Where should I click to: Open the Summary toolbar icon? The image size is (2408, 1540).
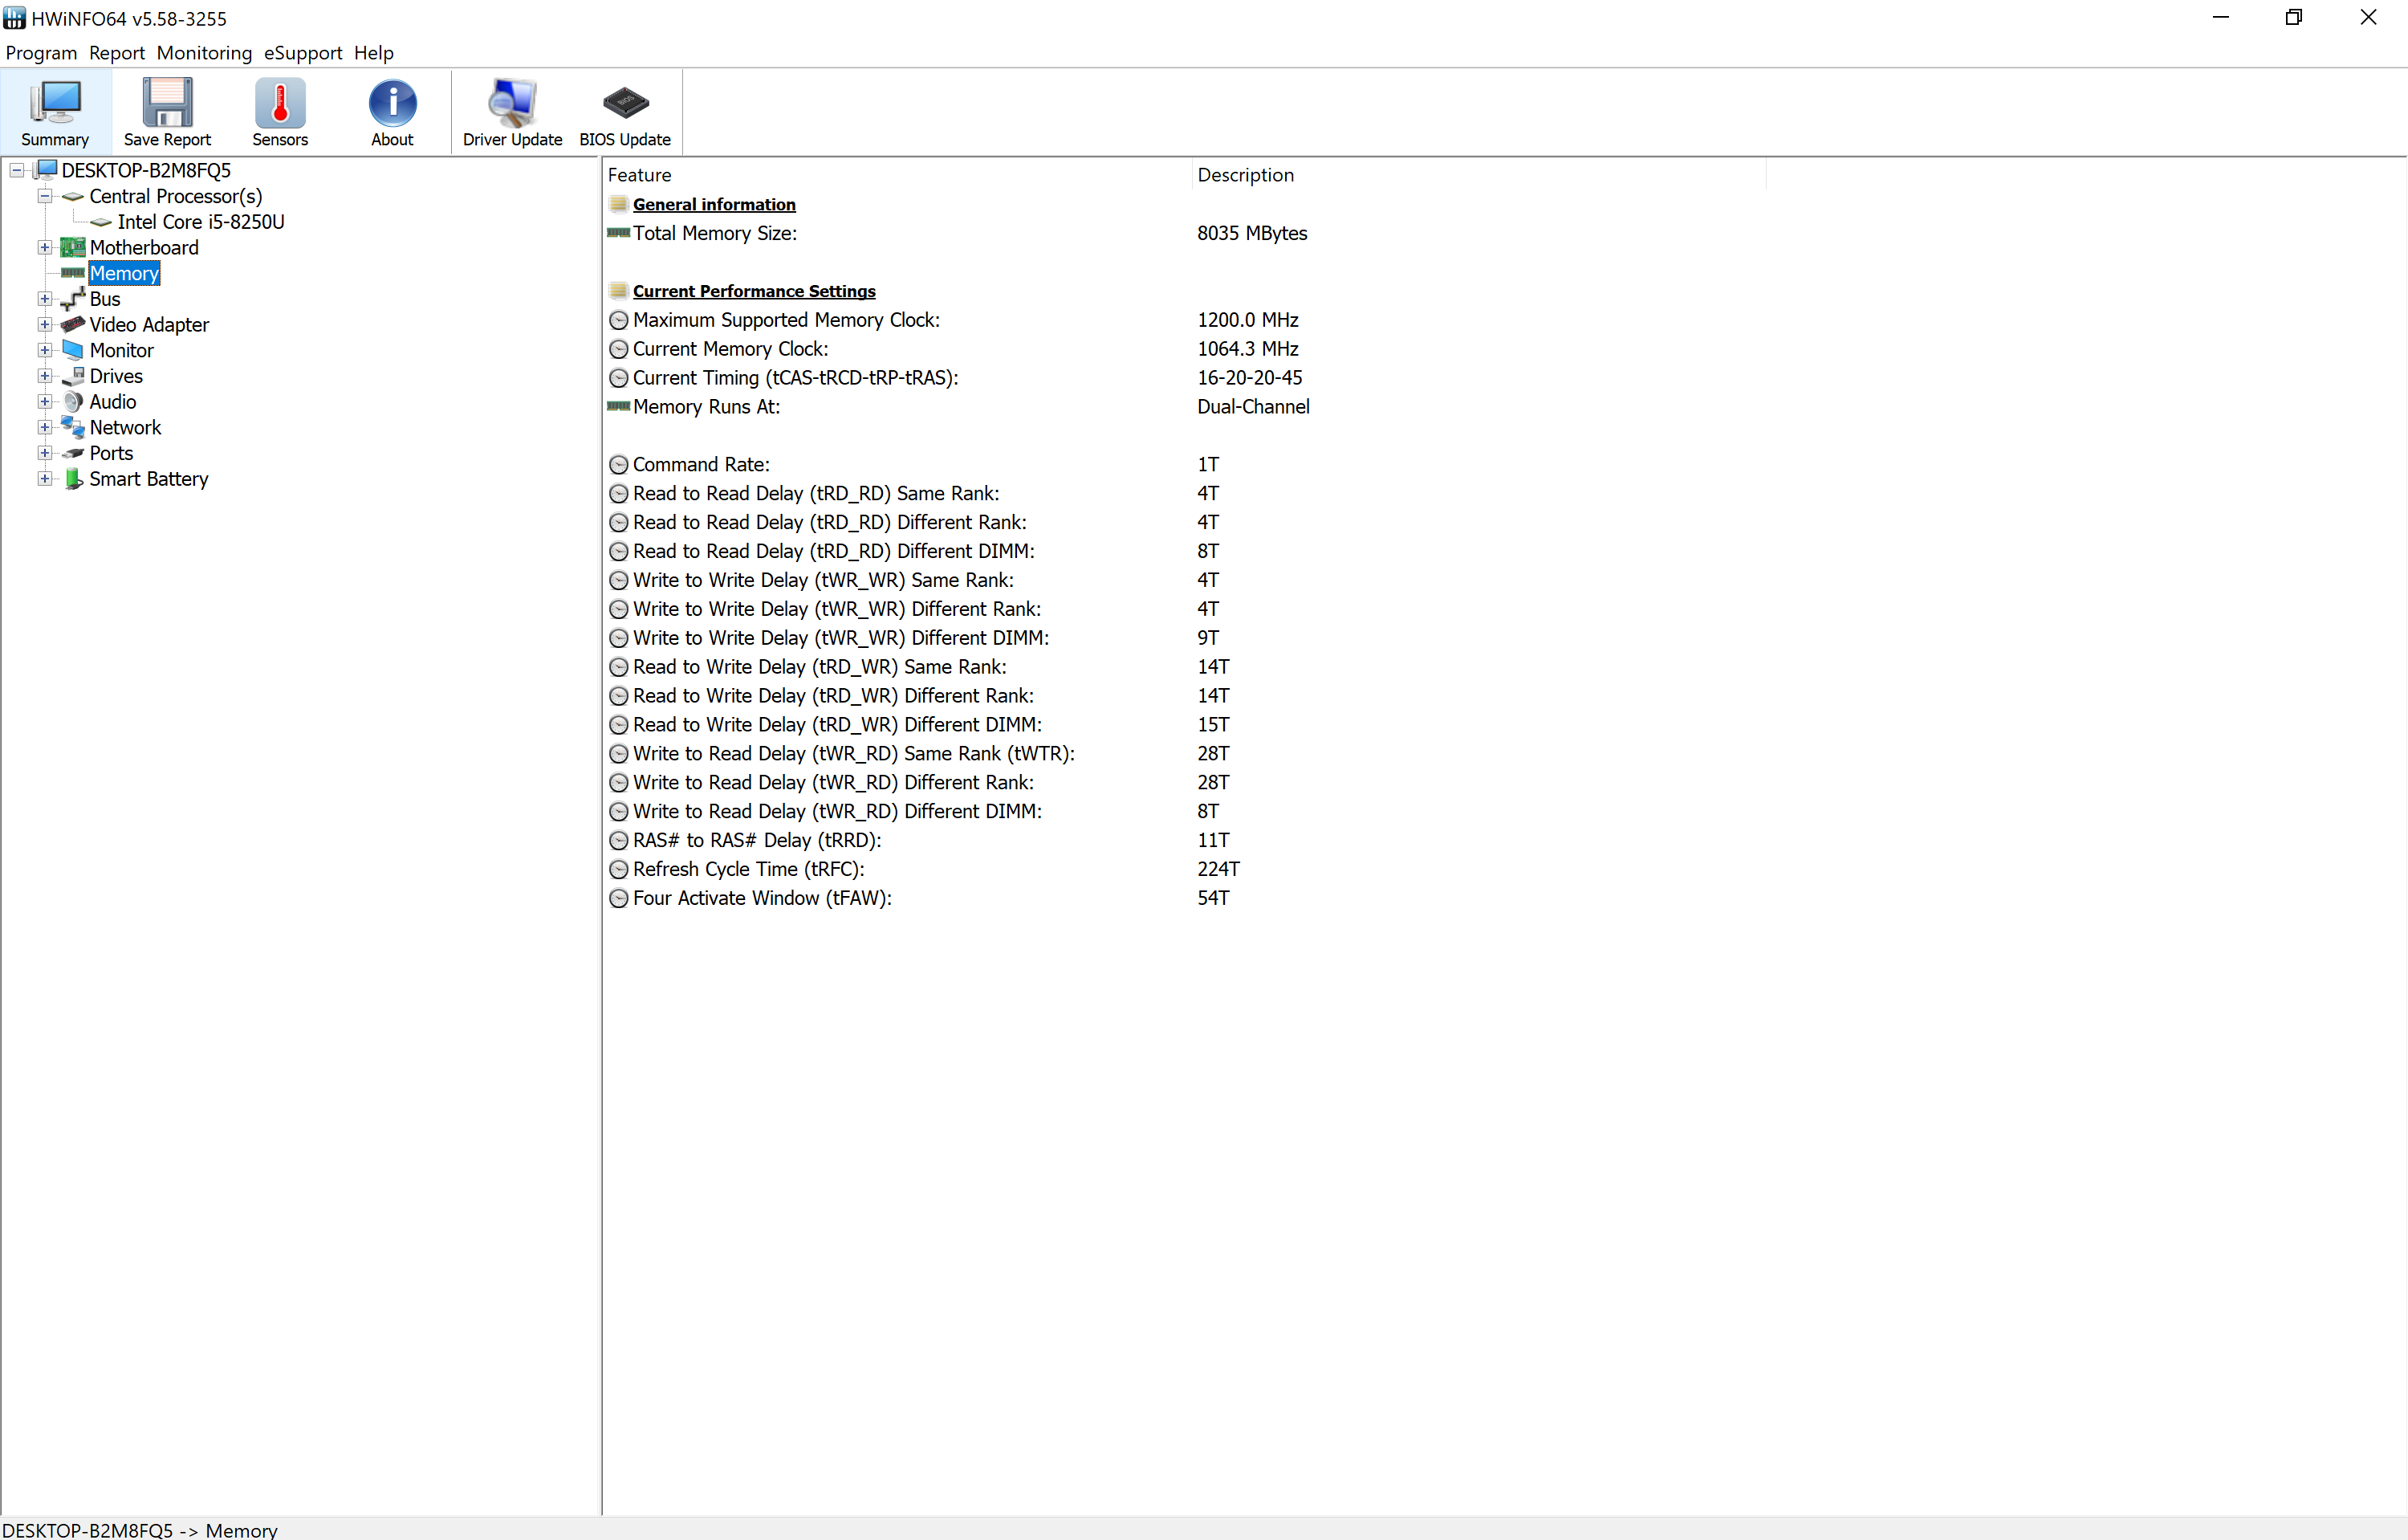point(55,112)
